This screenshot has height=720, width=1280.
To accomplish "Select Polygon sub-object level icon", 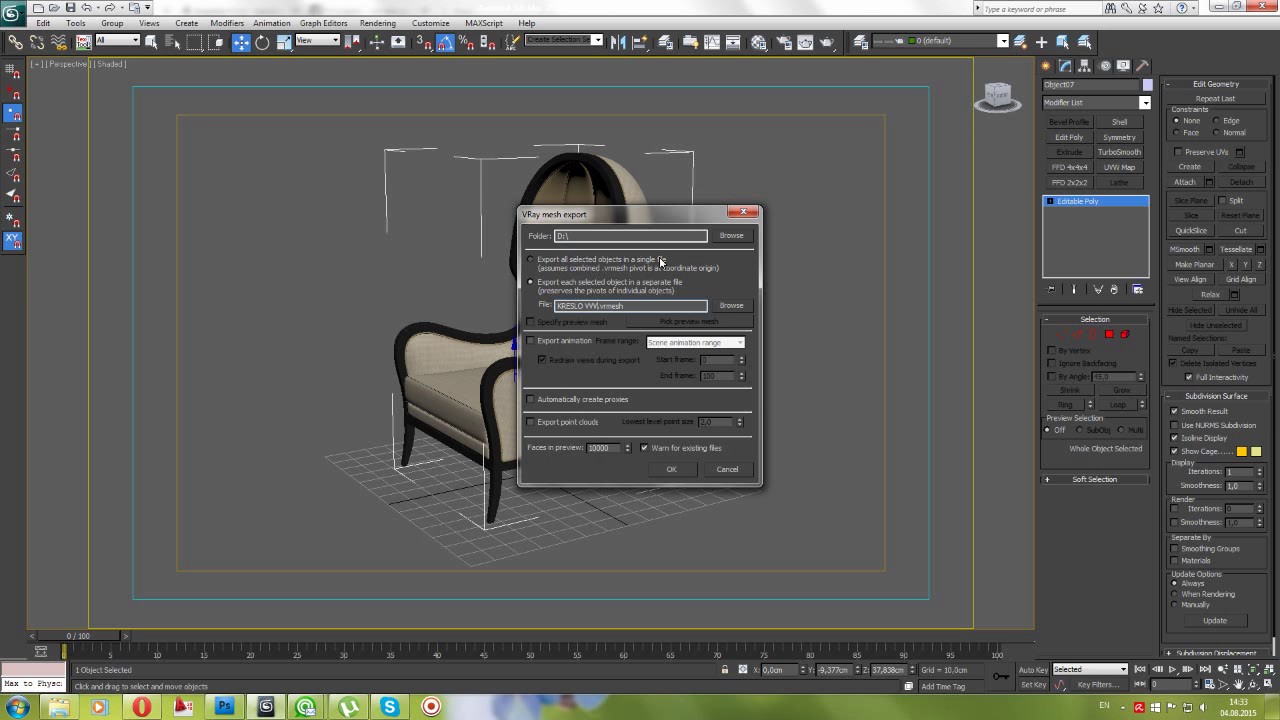I will coord(1109,334).
